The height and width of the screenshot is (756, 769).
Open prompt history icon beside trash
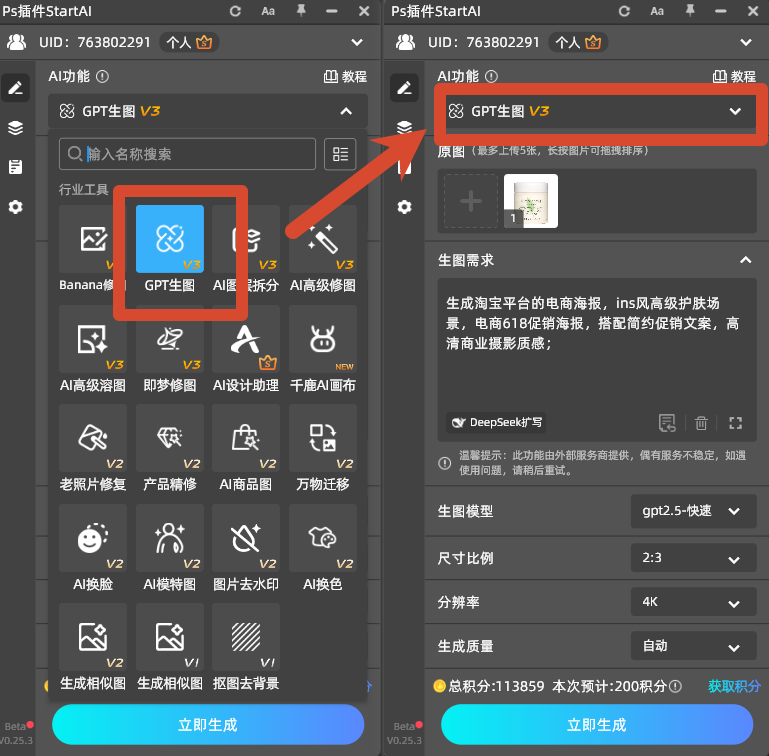(667, 422)
